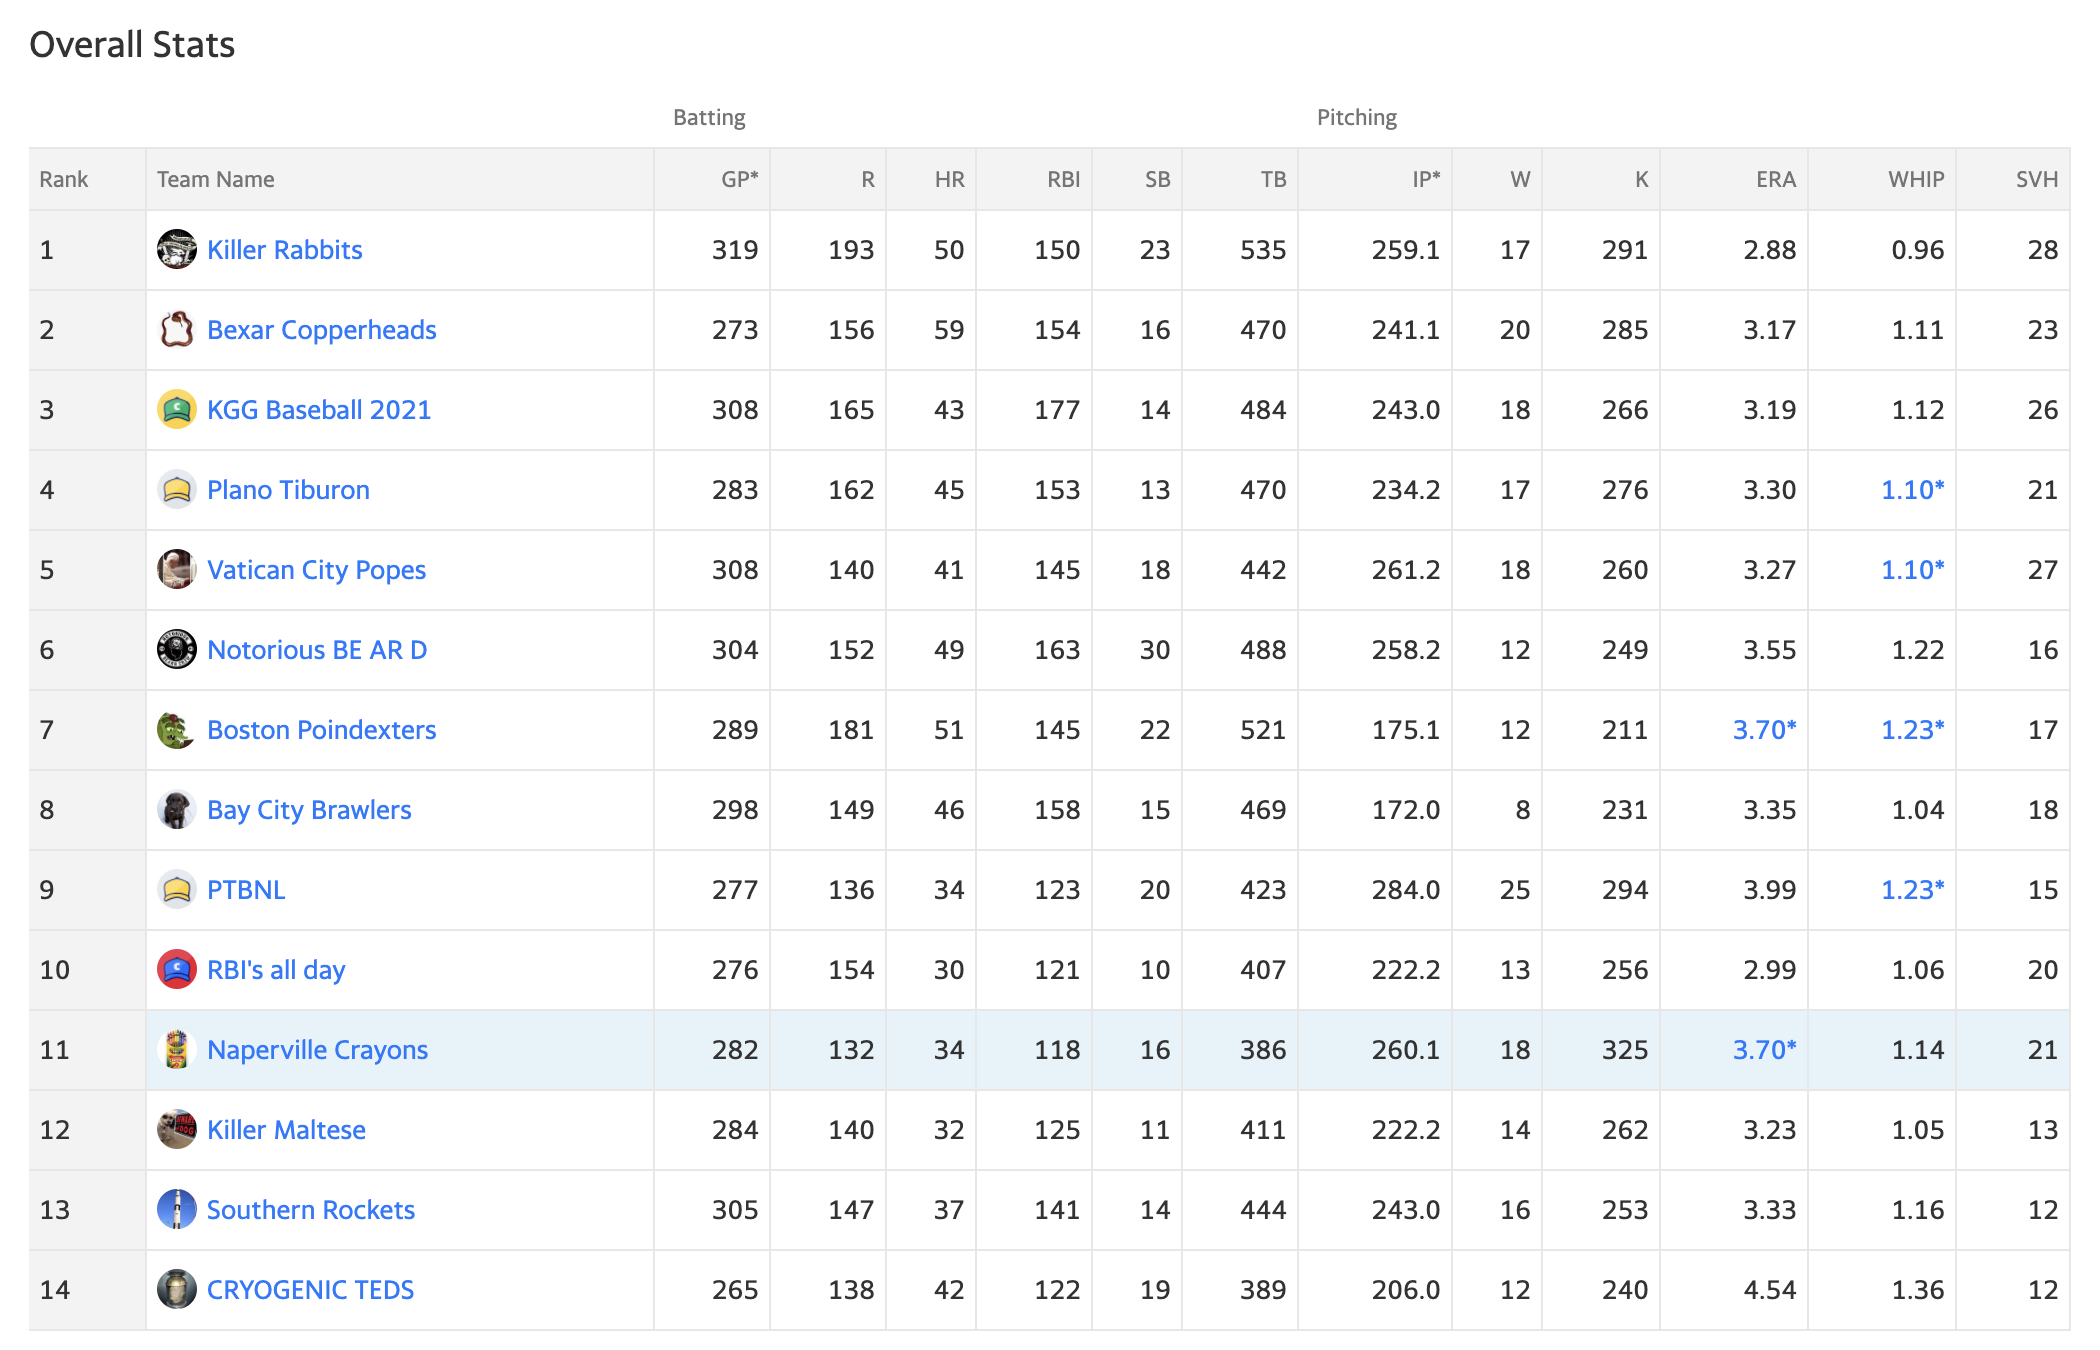
Task: Click the Vatican City Popes team avatar
Action: pos(177,569)
